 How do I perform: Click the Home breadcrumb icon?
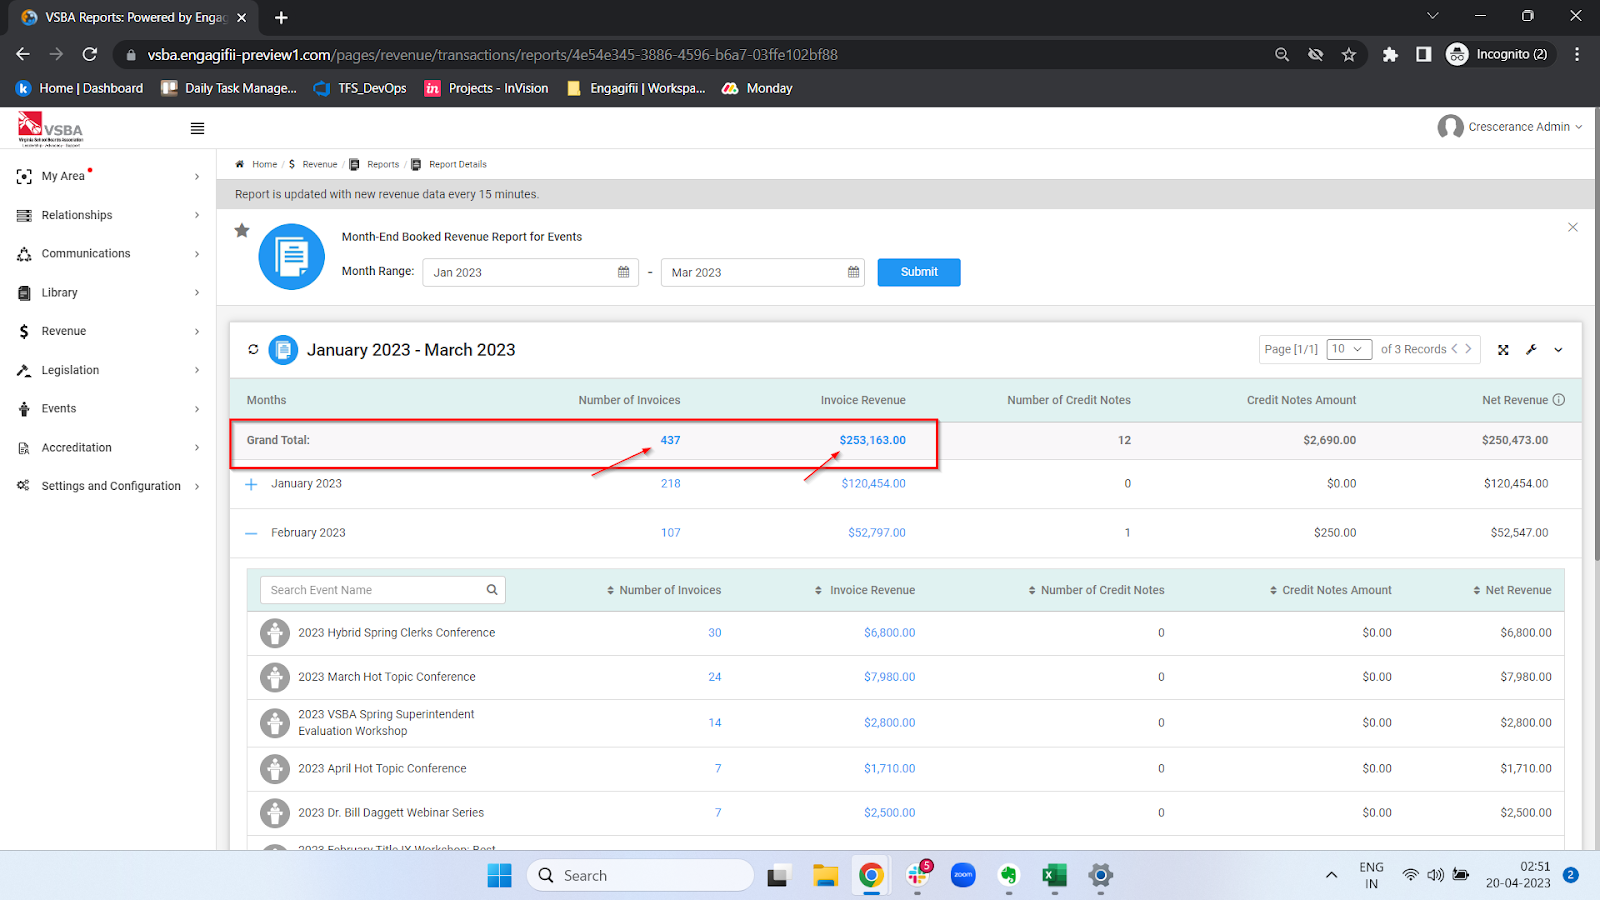point(240,163)
